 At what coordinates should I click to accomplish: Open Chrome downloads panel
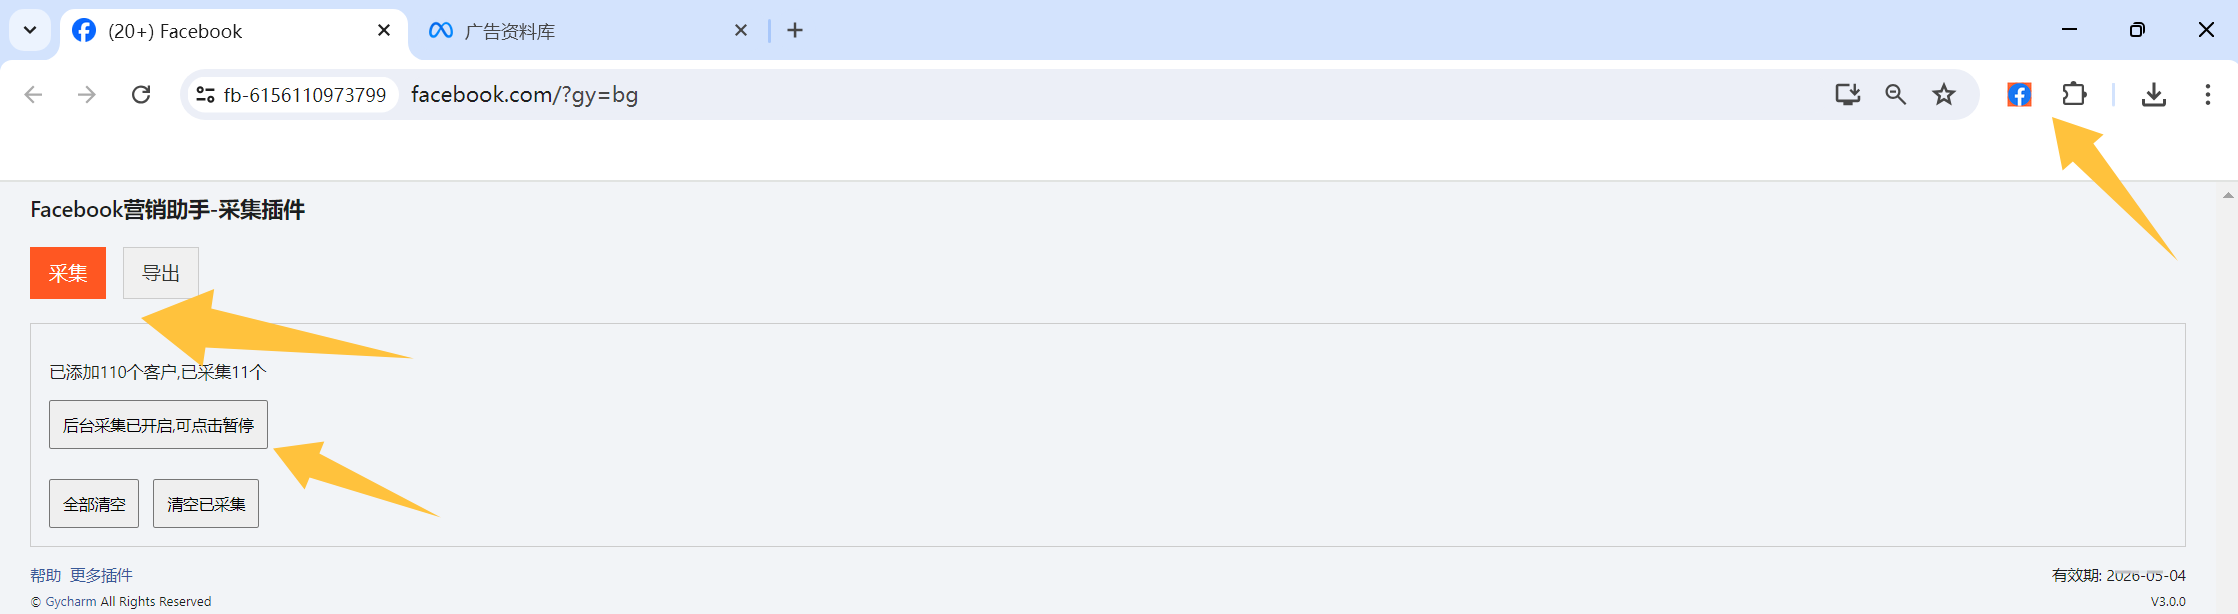(x=2153, y=95)
